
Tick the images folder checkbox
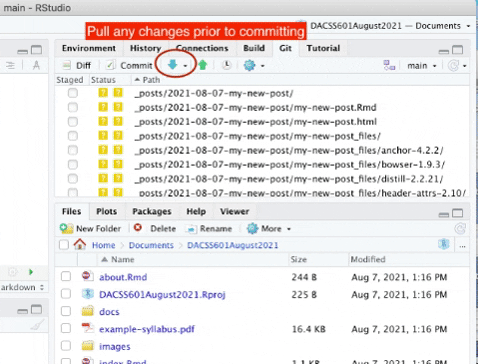66,346
